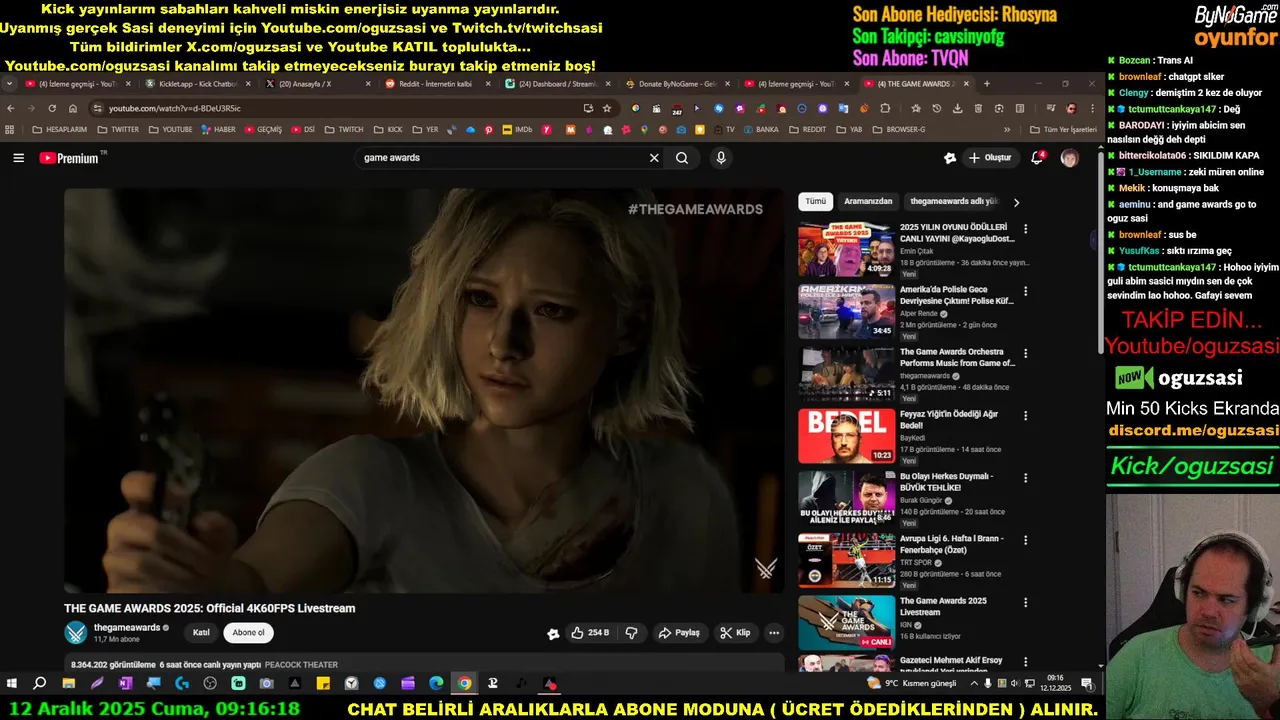Open the REDDIT bookmarks folder
1280x720 pixels.
point(807,129)
